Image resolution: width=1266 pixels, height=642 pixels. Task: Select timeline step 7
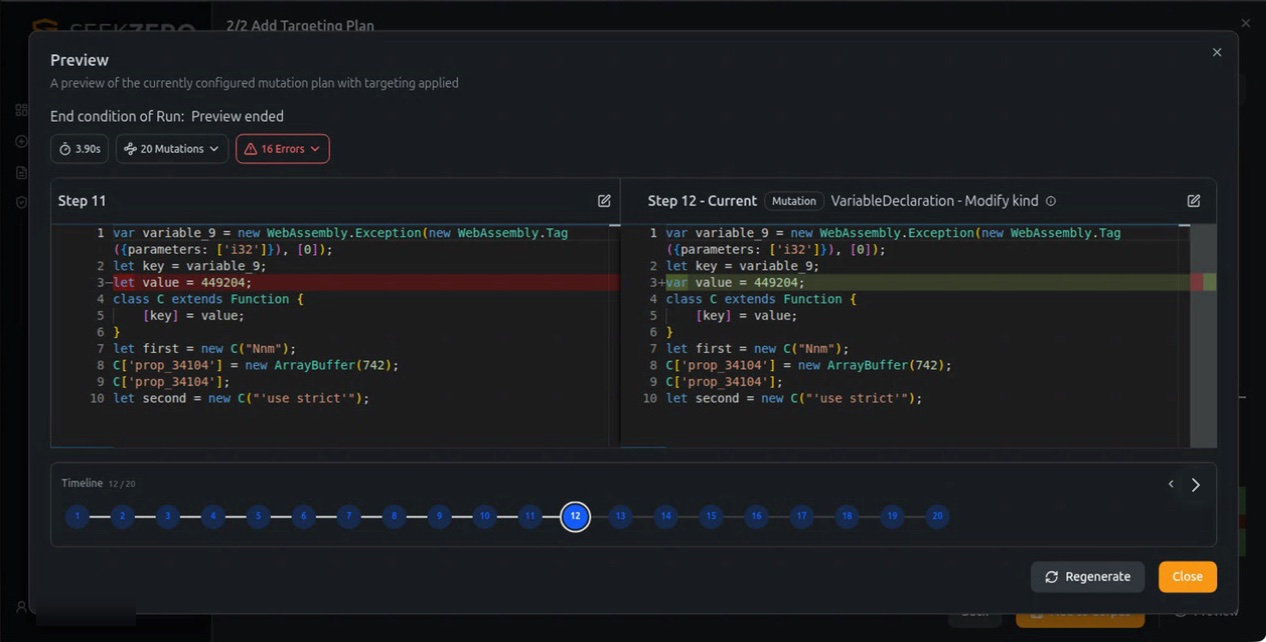[x=348, y=517]
